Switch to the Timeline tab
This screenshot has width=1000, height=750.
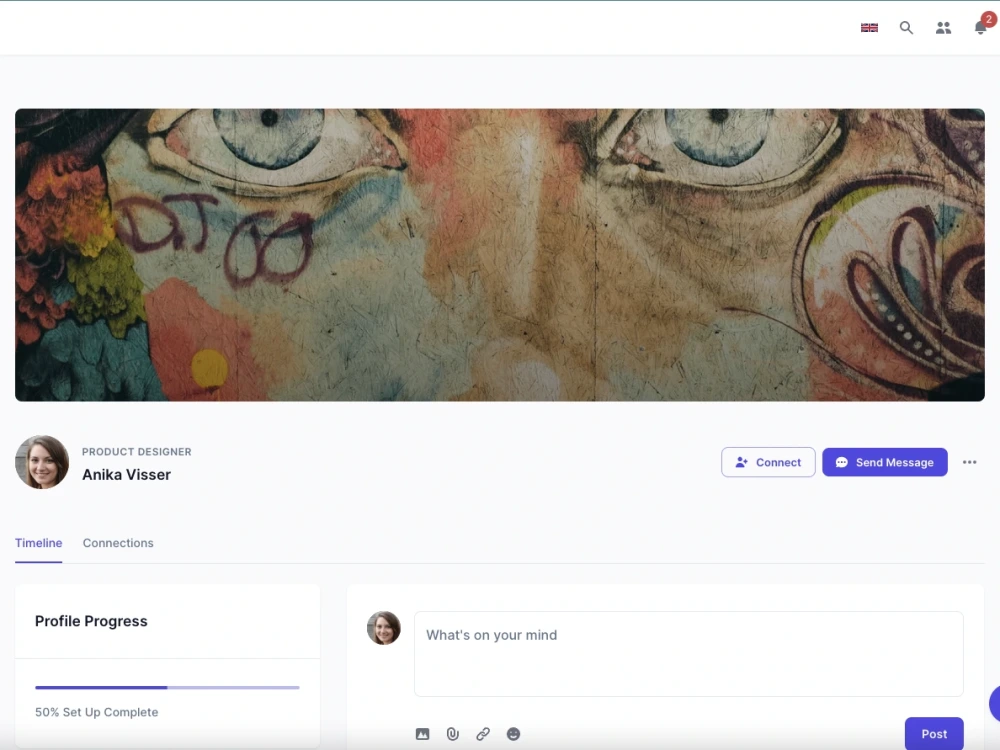[38, 543]
